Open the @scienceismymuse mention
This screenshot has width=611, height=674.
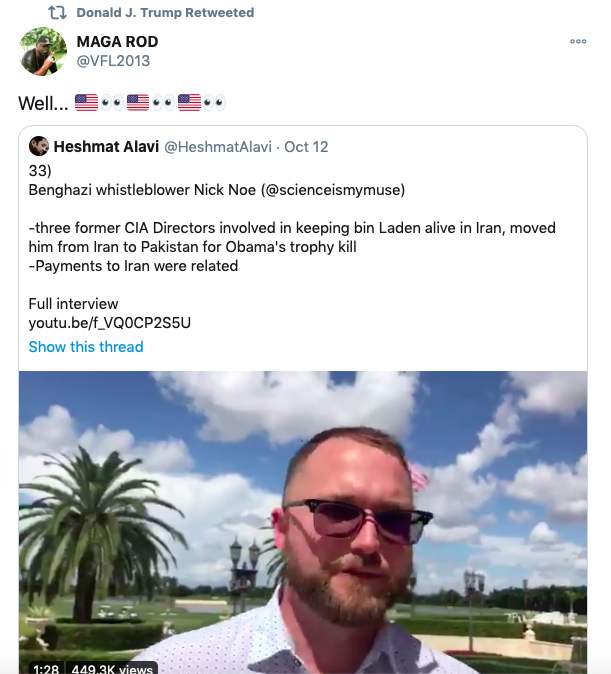pos(335,190)
